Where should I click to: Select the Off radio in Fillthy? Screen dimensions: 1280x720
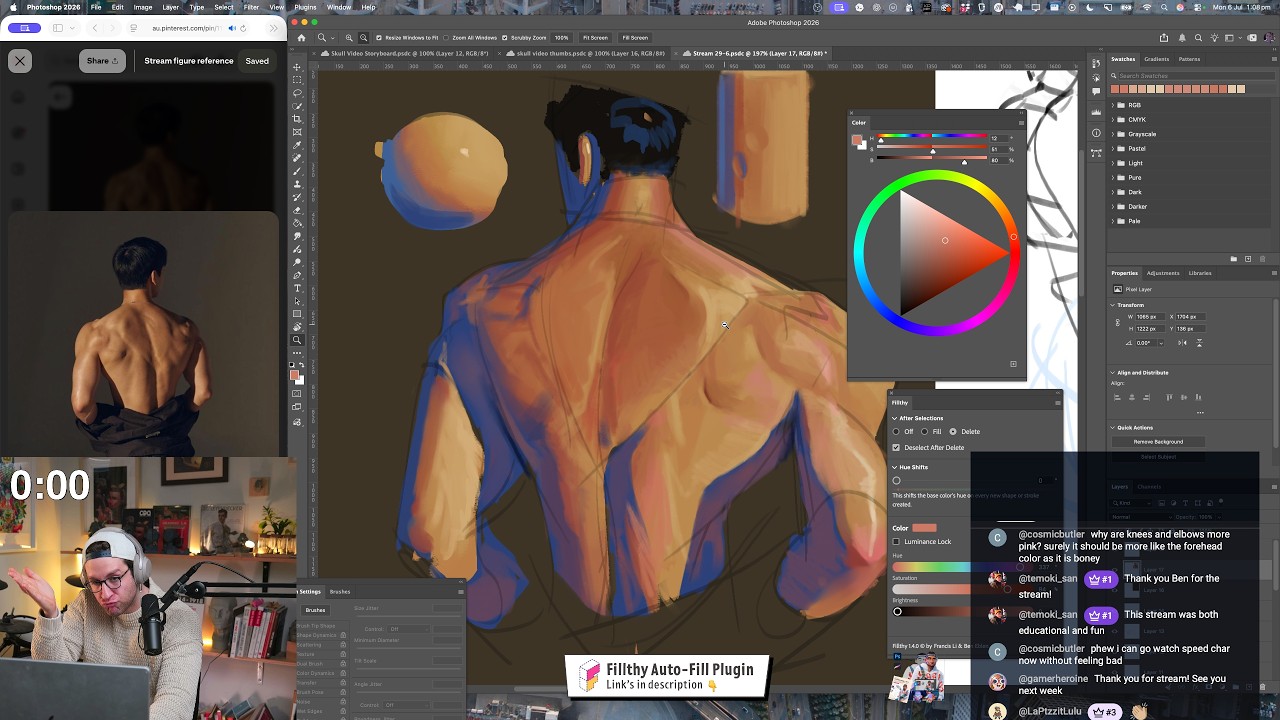click(x=896, y=432)
